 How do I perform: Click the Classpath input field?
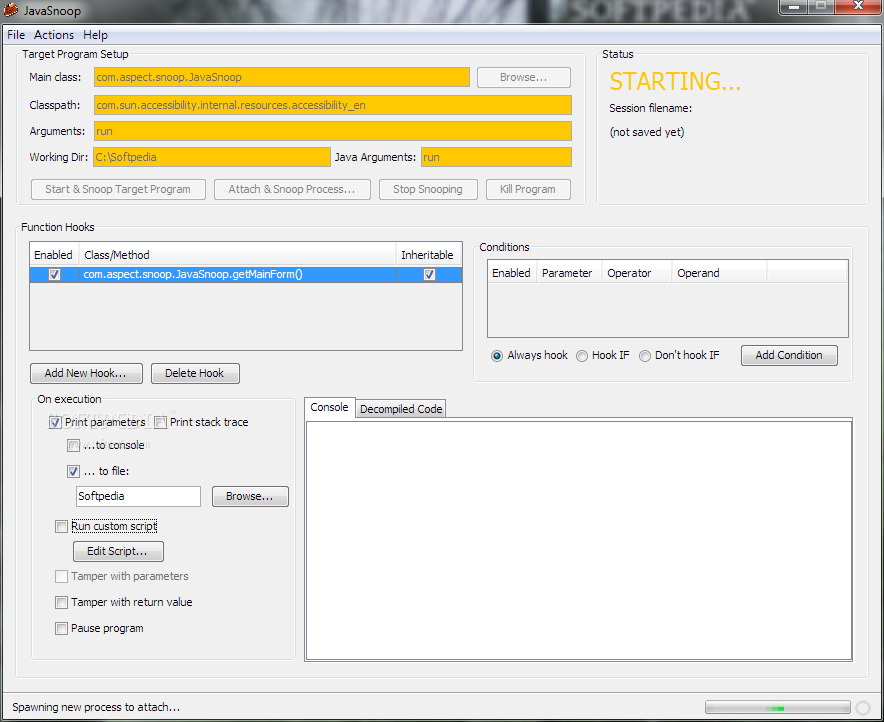pos(333,105)
